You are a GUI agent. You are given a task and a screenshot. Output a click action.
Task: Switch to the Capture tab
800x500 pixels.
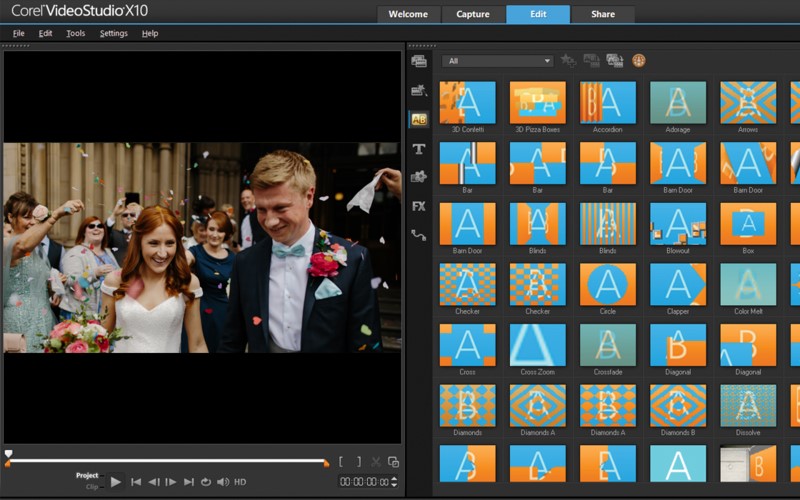473,14
